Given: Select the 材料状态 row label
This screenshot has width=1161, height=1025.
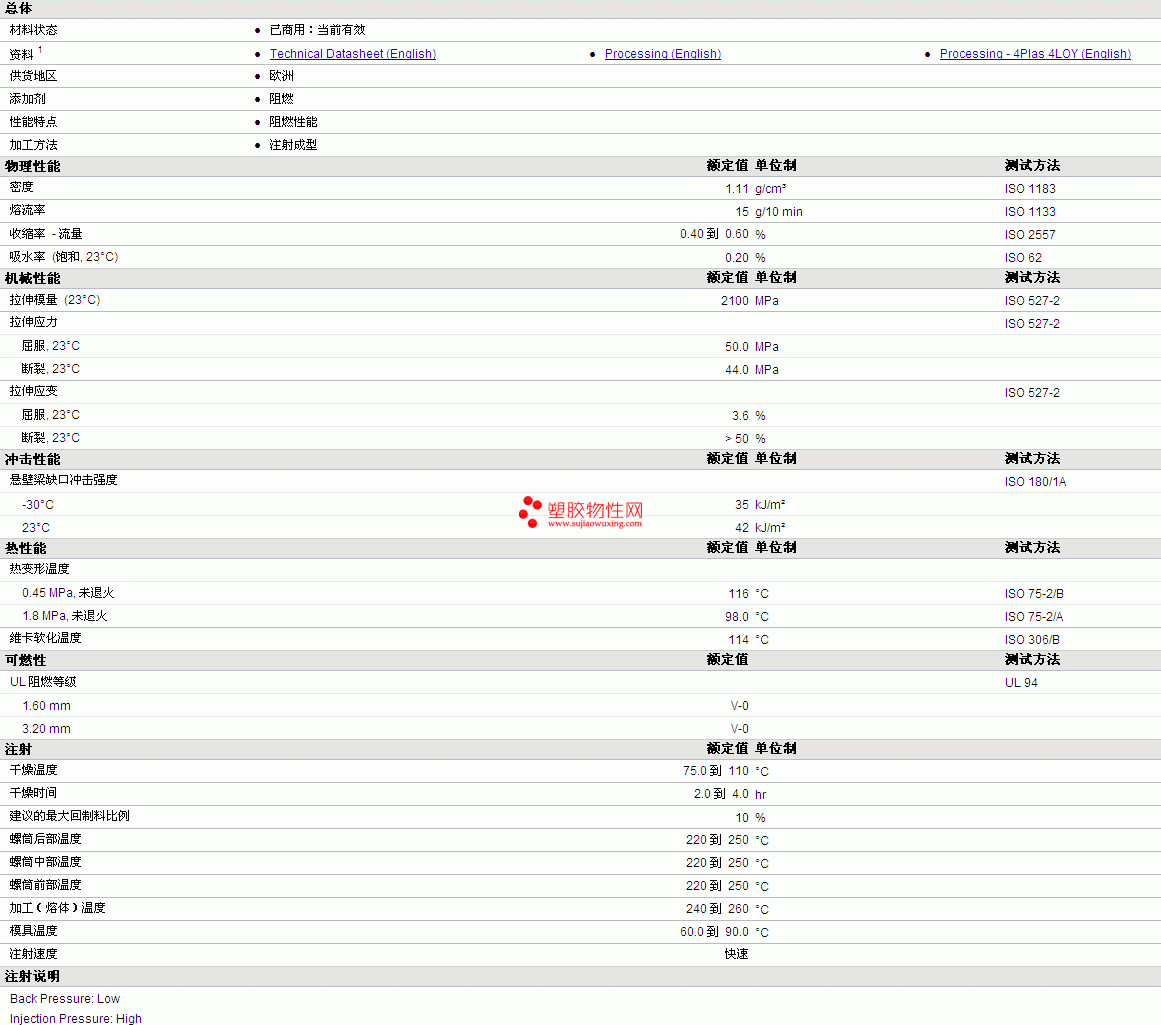Looking at the screenshot, I should [33, 30].
